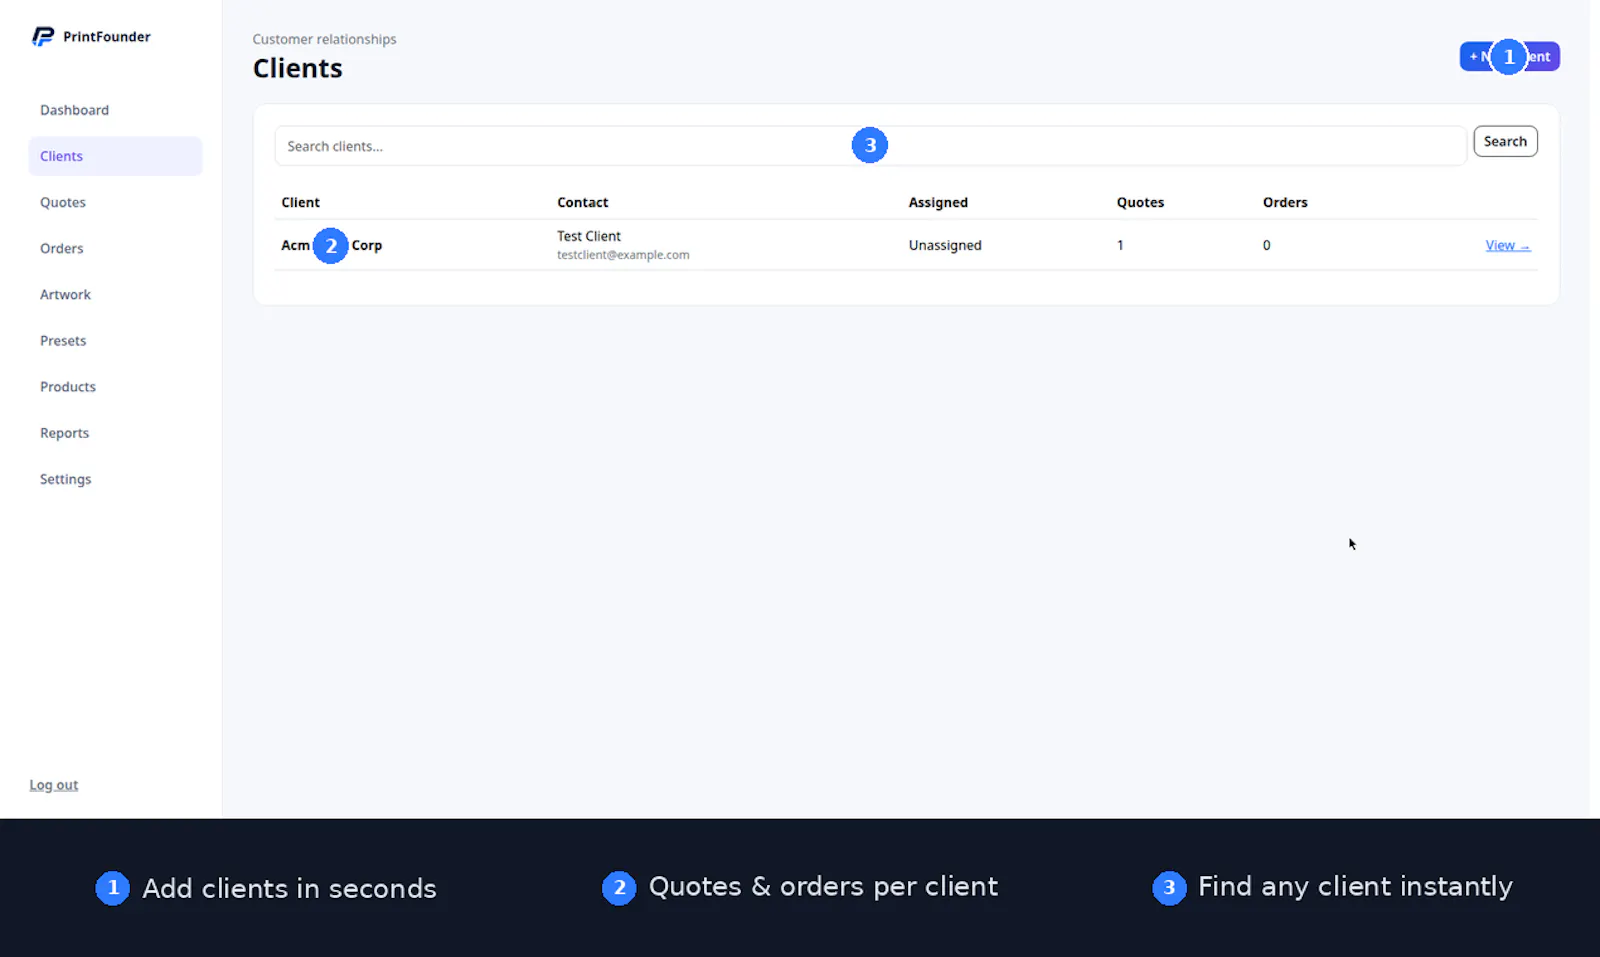Open Settings in the sidebar
The image size is (1600, 957).
pyautogui.click(x=65, y=479)
